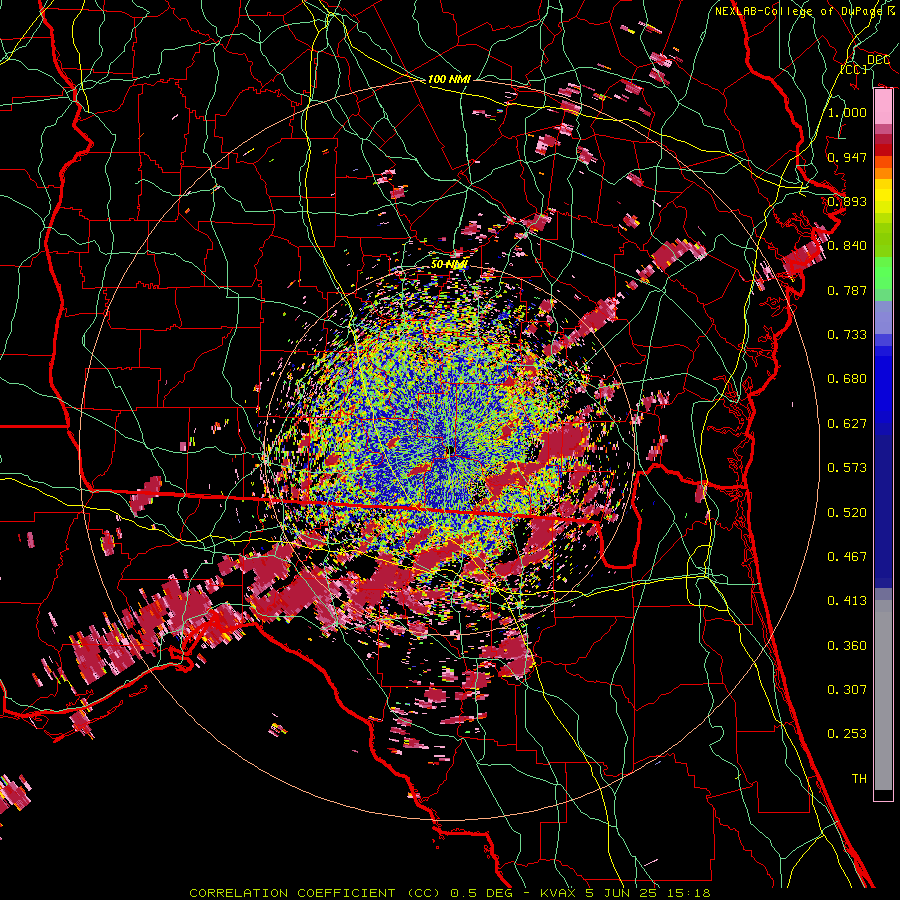Screen dimensions: 900x900
Task: Click the 0.573 scale value
Action: click(x=847, y=467)
